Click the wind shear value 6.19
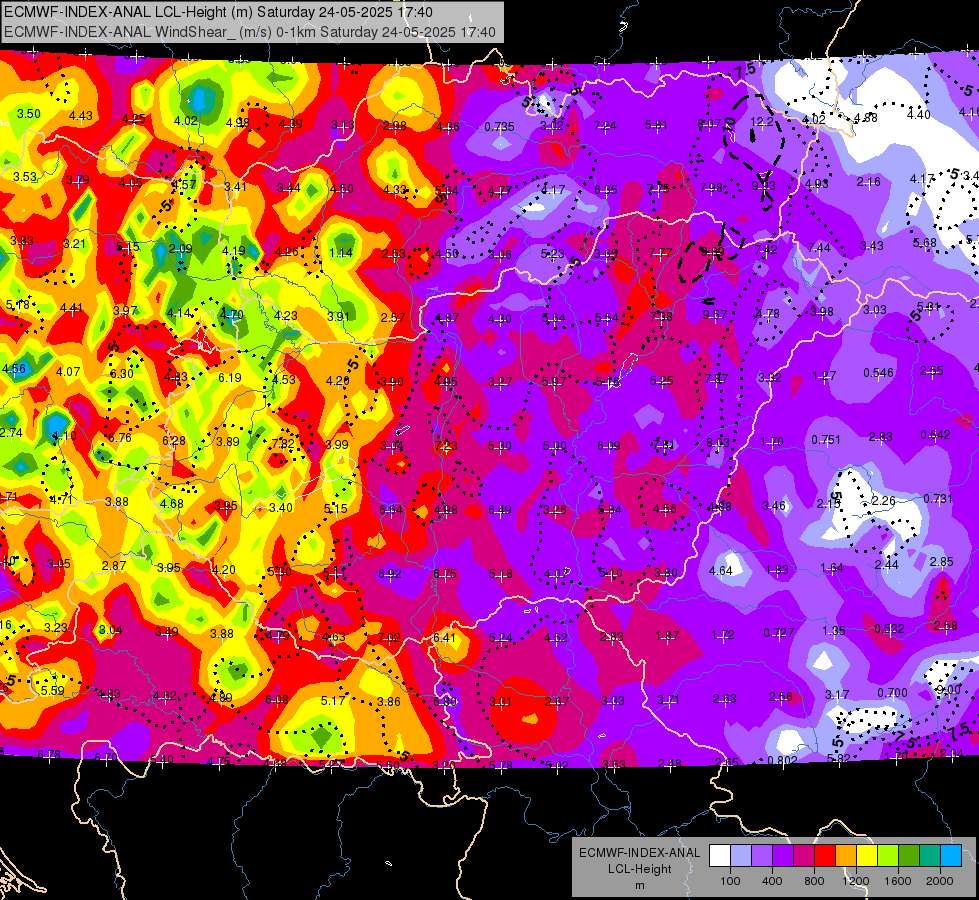This screenshot has height=900, width=979. [x=230, y=378]
